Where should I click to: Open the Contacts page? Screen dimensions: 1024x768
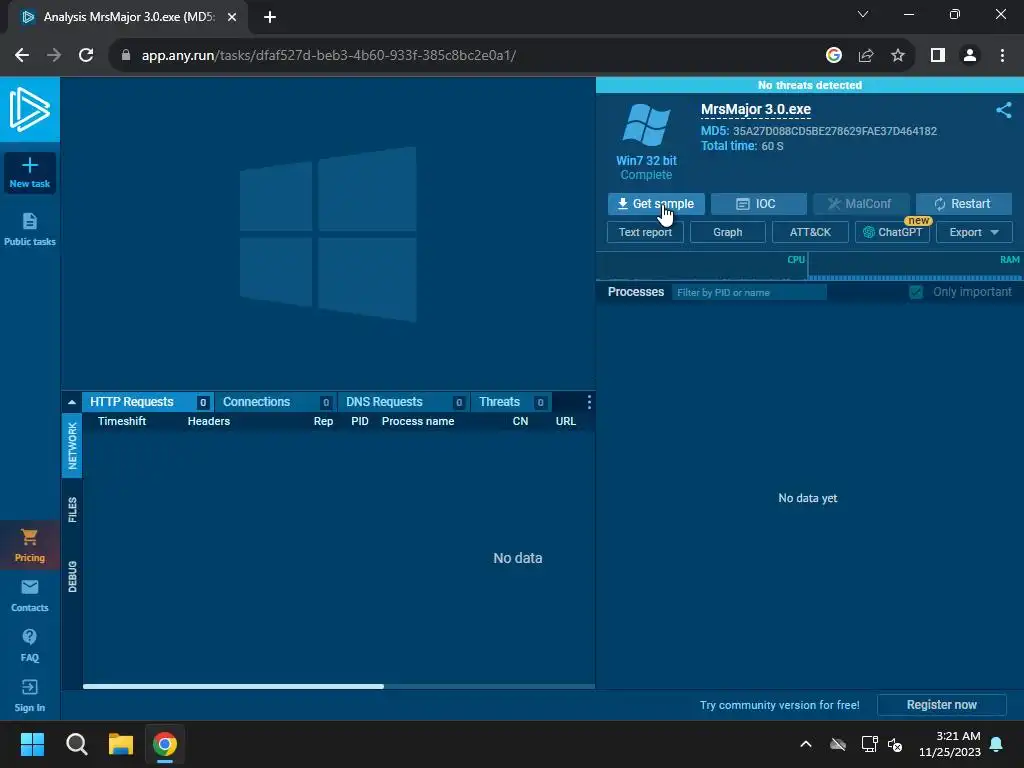point(29,596)
